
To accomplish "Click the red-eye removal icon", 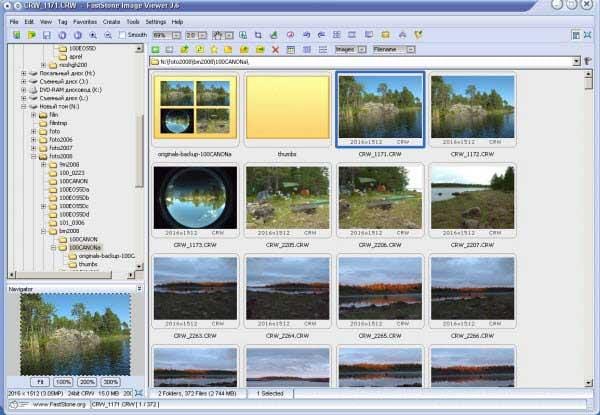I will click(x=290, y=35).
